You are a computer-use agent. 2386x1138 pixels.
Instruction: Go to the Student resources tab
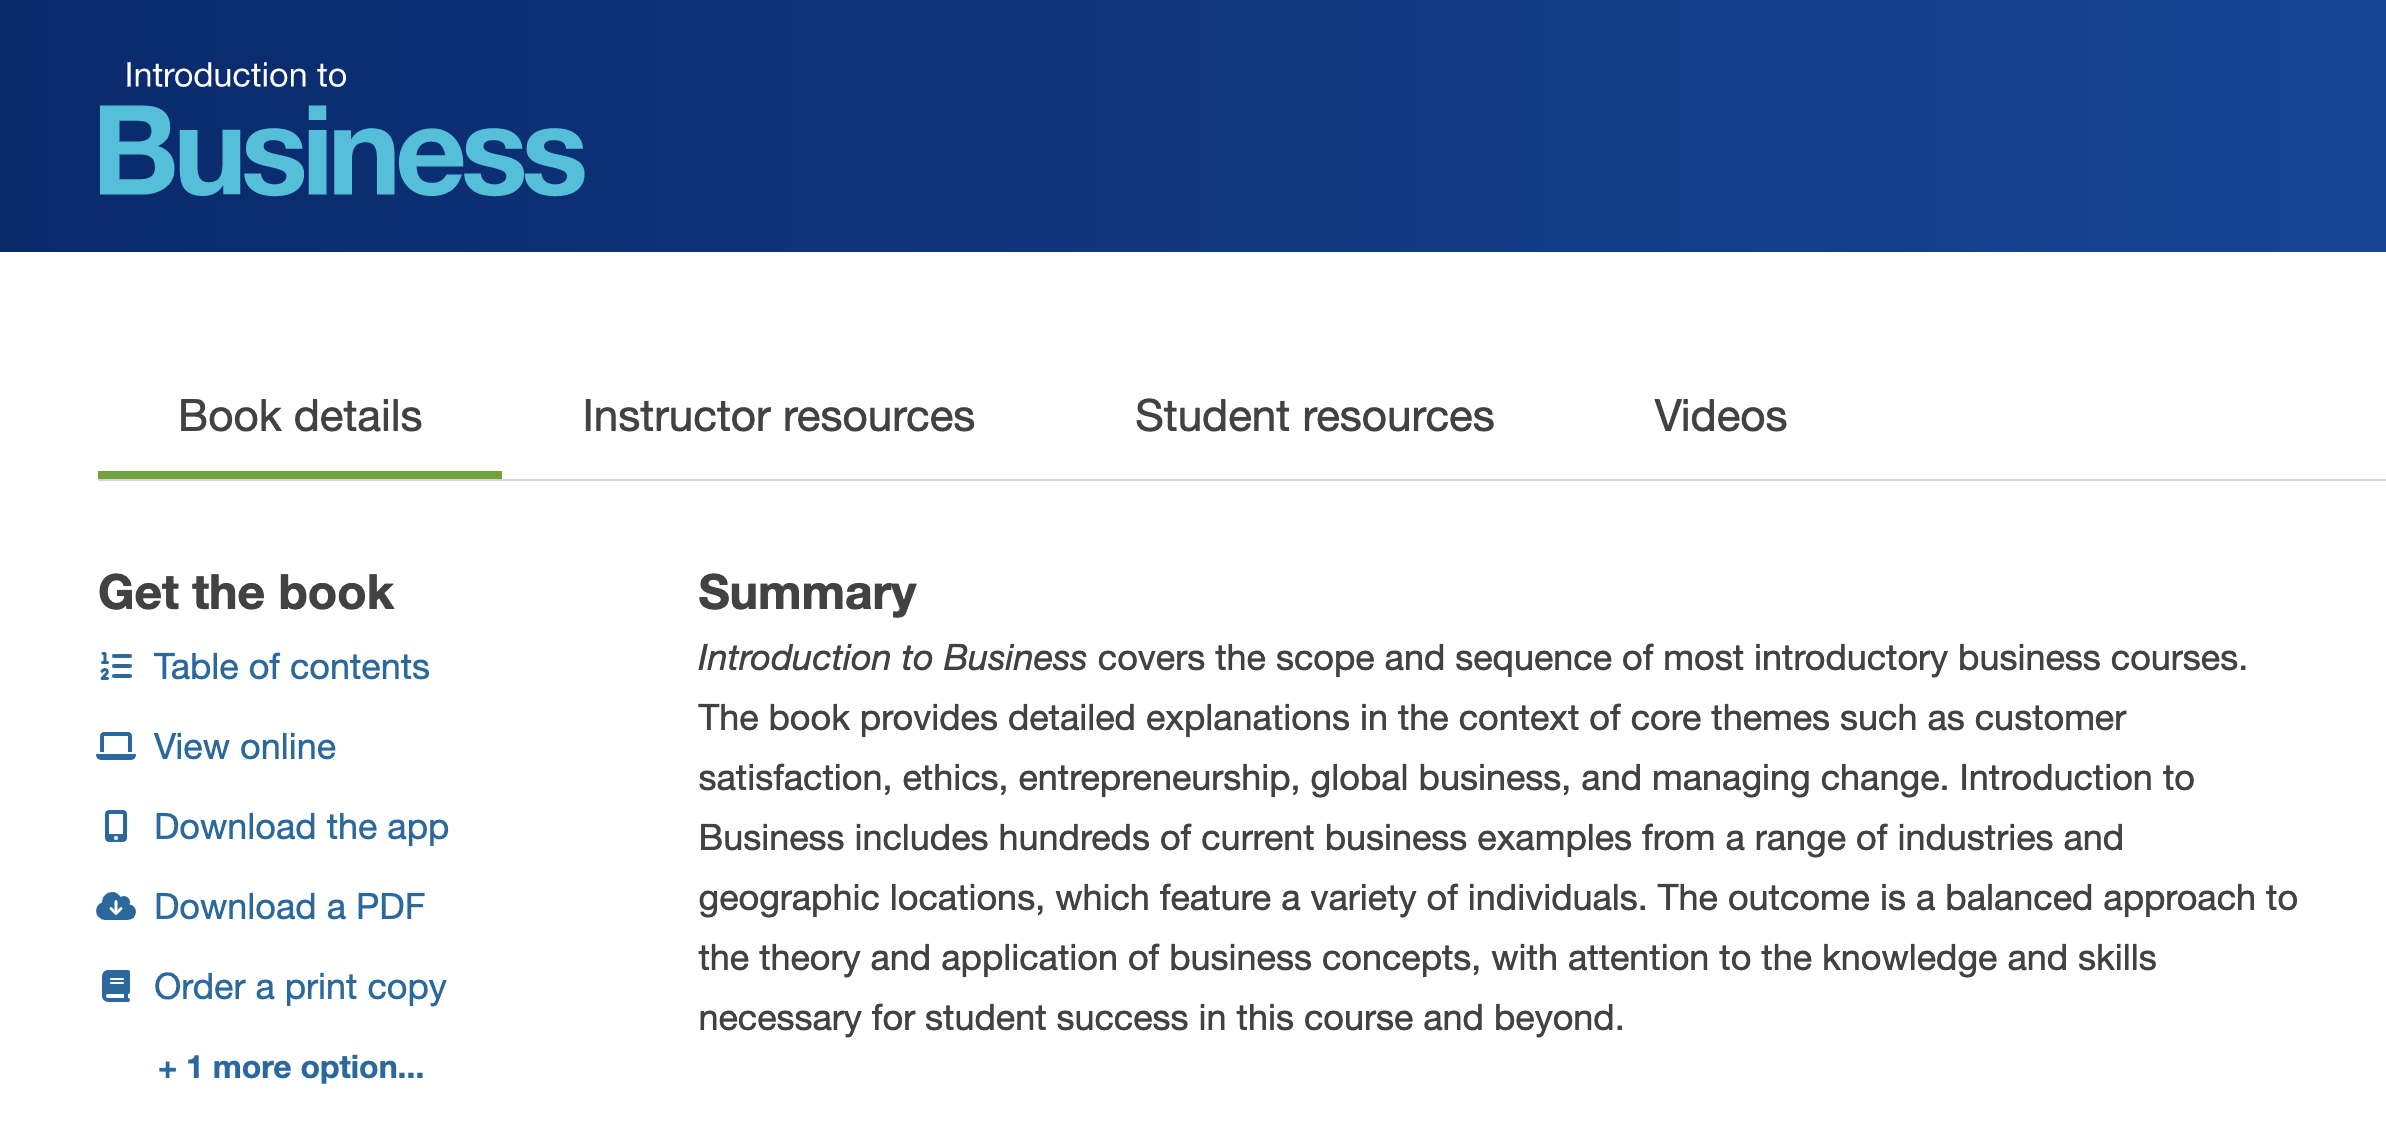coord(1314,416)
